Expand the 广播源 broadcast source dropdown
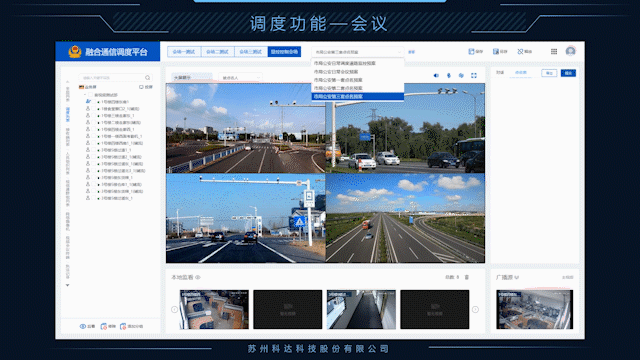640x360 pixels. point(517,278)
